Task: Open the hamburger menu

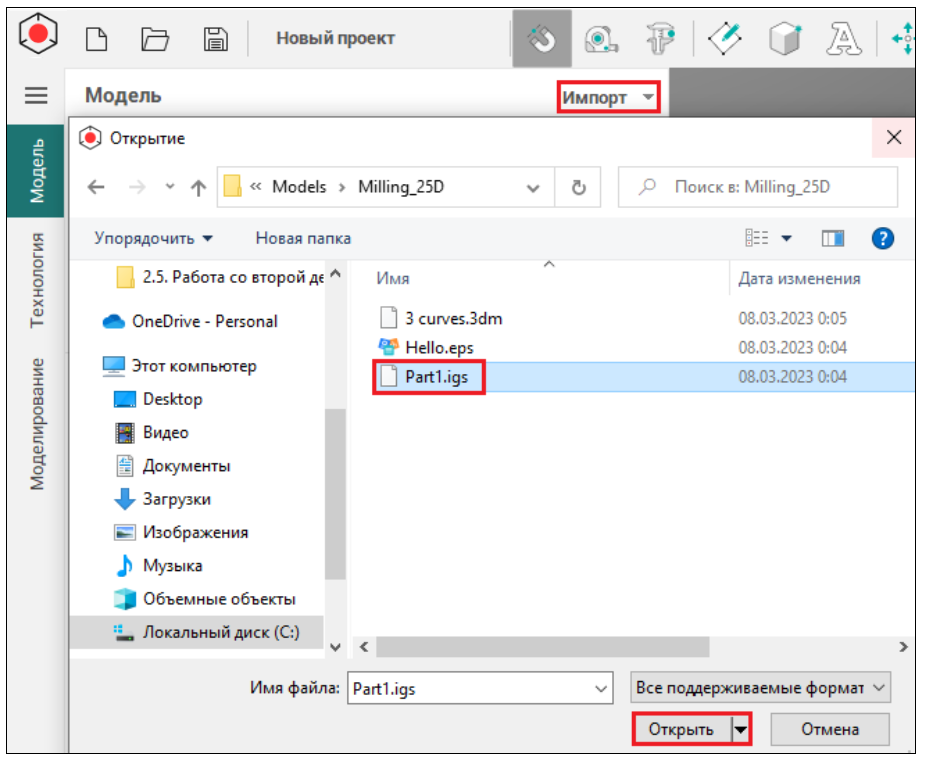Action: click(36, 96)
